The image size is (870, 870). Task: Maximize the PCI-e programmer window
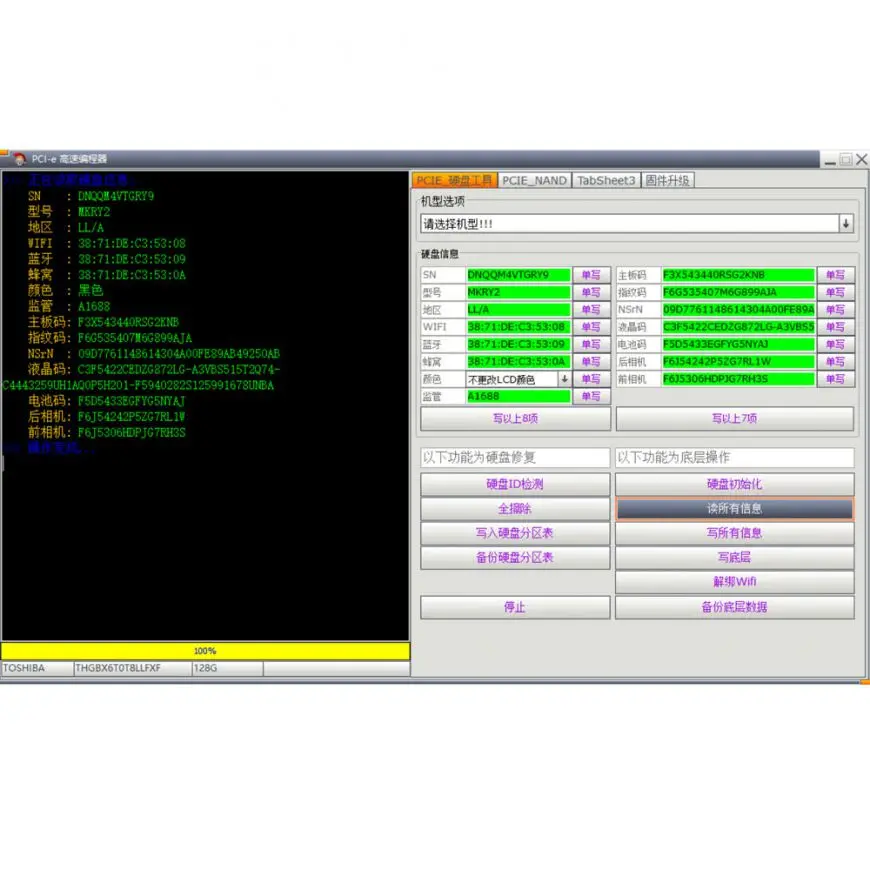[846, 160]
